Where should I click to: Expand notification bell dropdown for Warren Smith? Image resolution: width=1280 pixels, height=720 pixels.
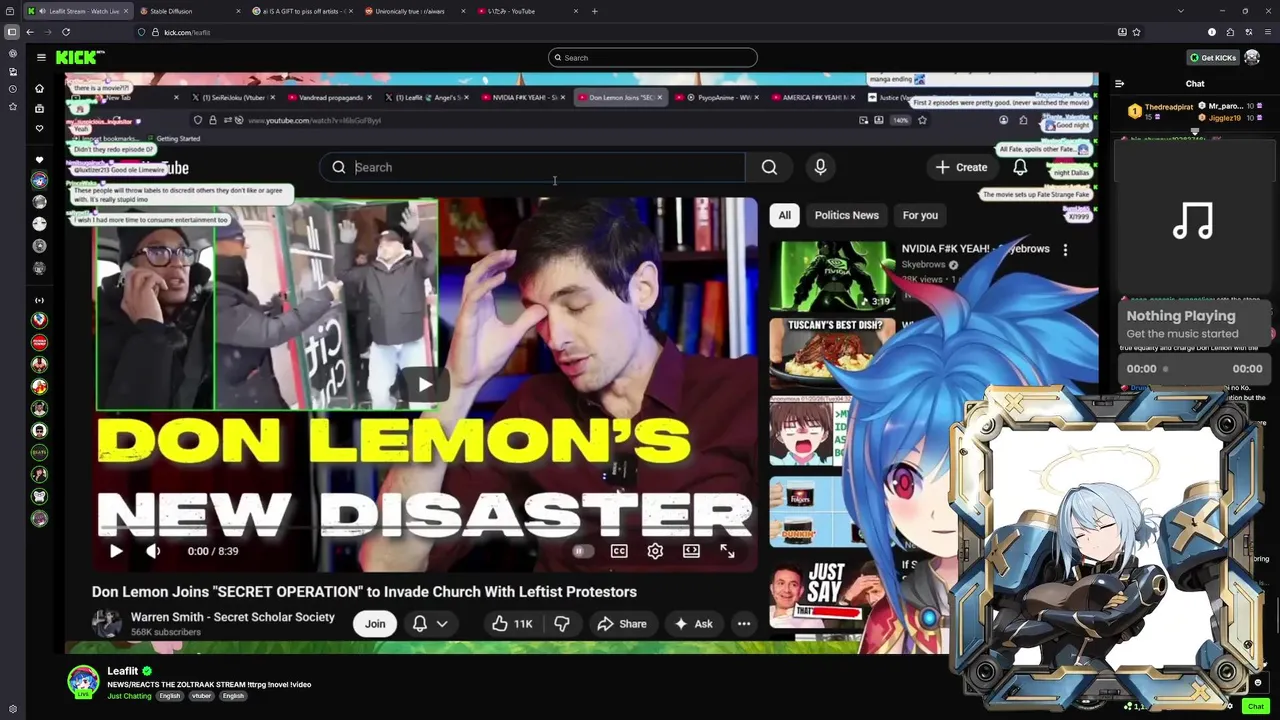coord(441,624)
